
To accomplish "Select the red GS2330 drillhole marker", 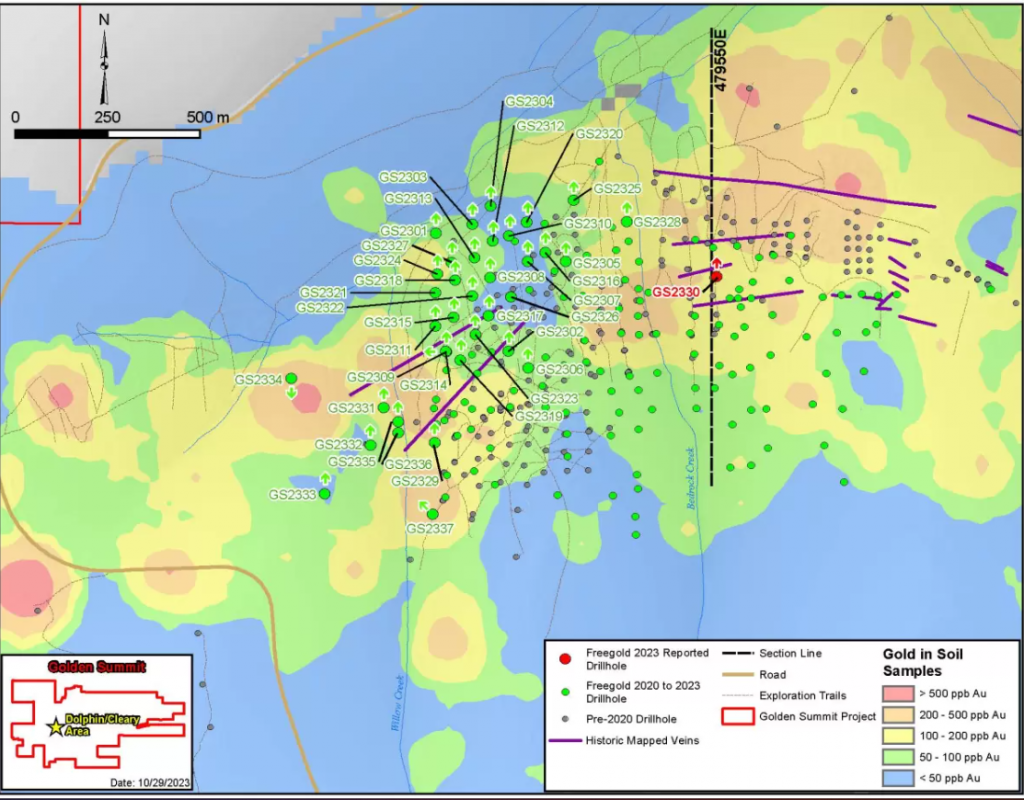I will pyautogui.click(x=716, y=277).
